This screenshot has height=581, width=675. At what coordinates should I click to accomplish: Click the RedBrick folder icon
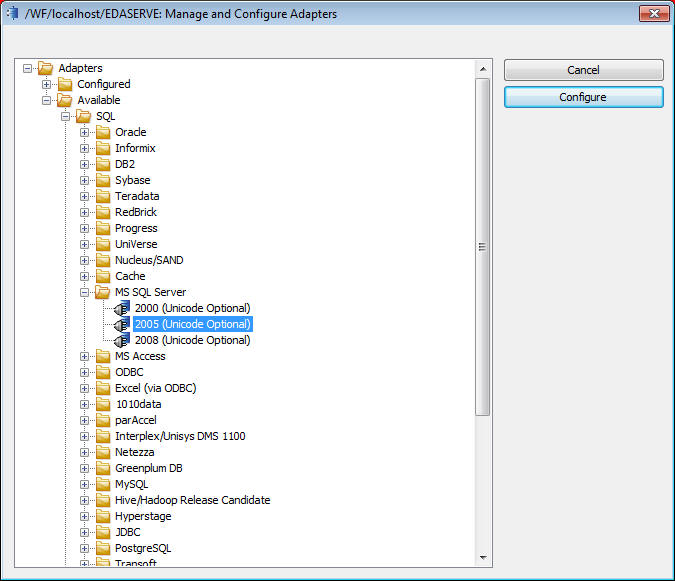click(103, 212)
